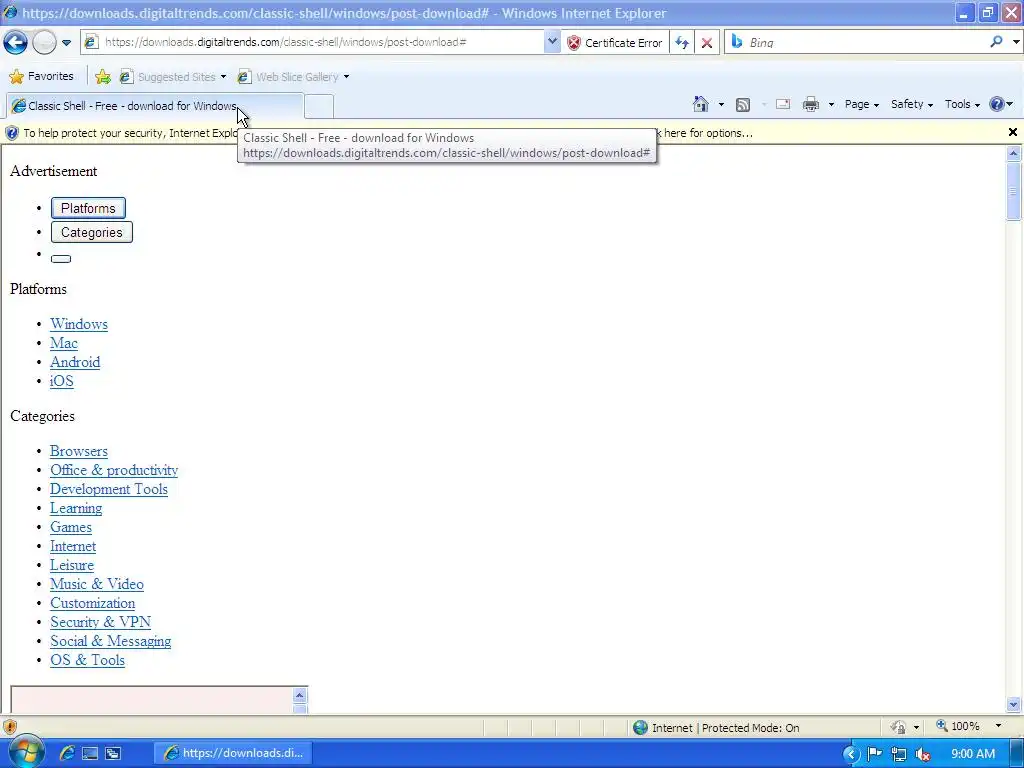Open the Mac platform link
This screenshot has height=768, width=1024.
(x=64, y=343)
